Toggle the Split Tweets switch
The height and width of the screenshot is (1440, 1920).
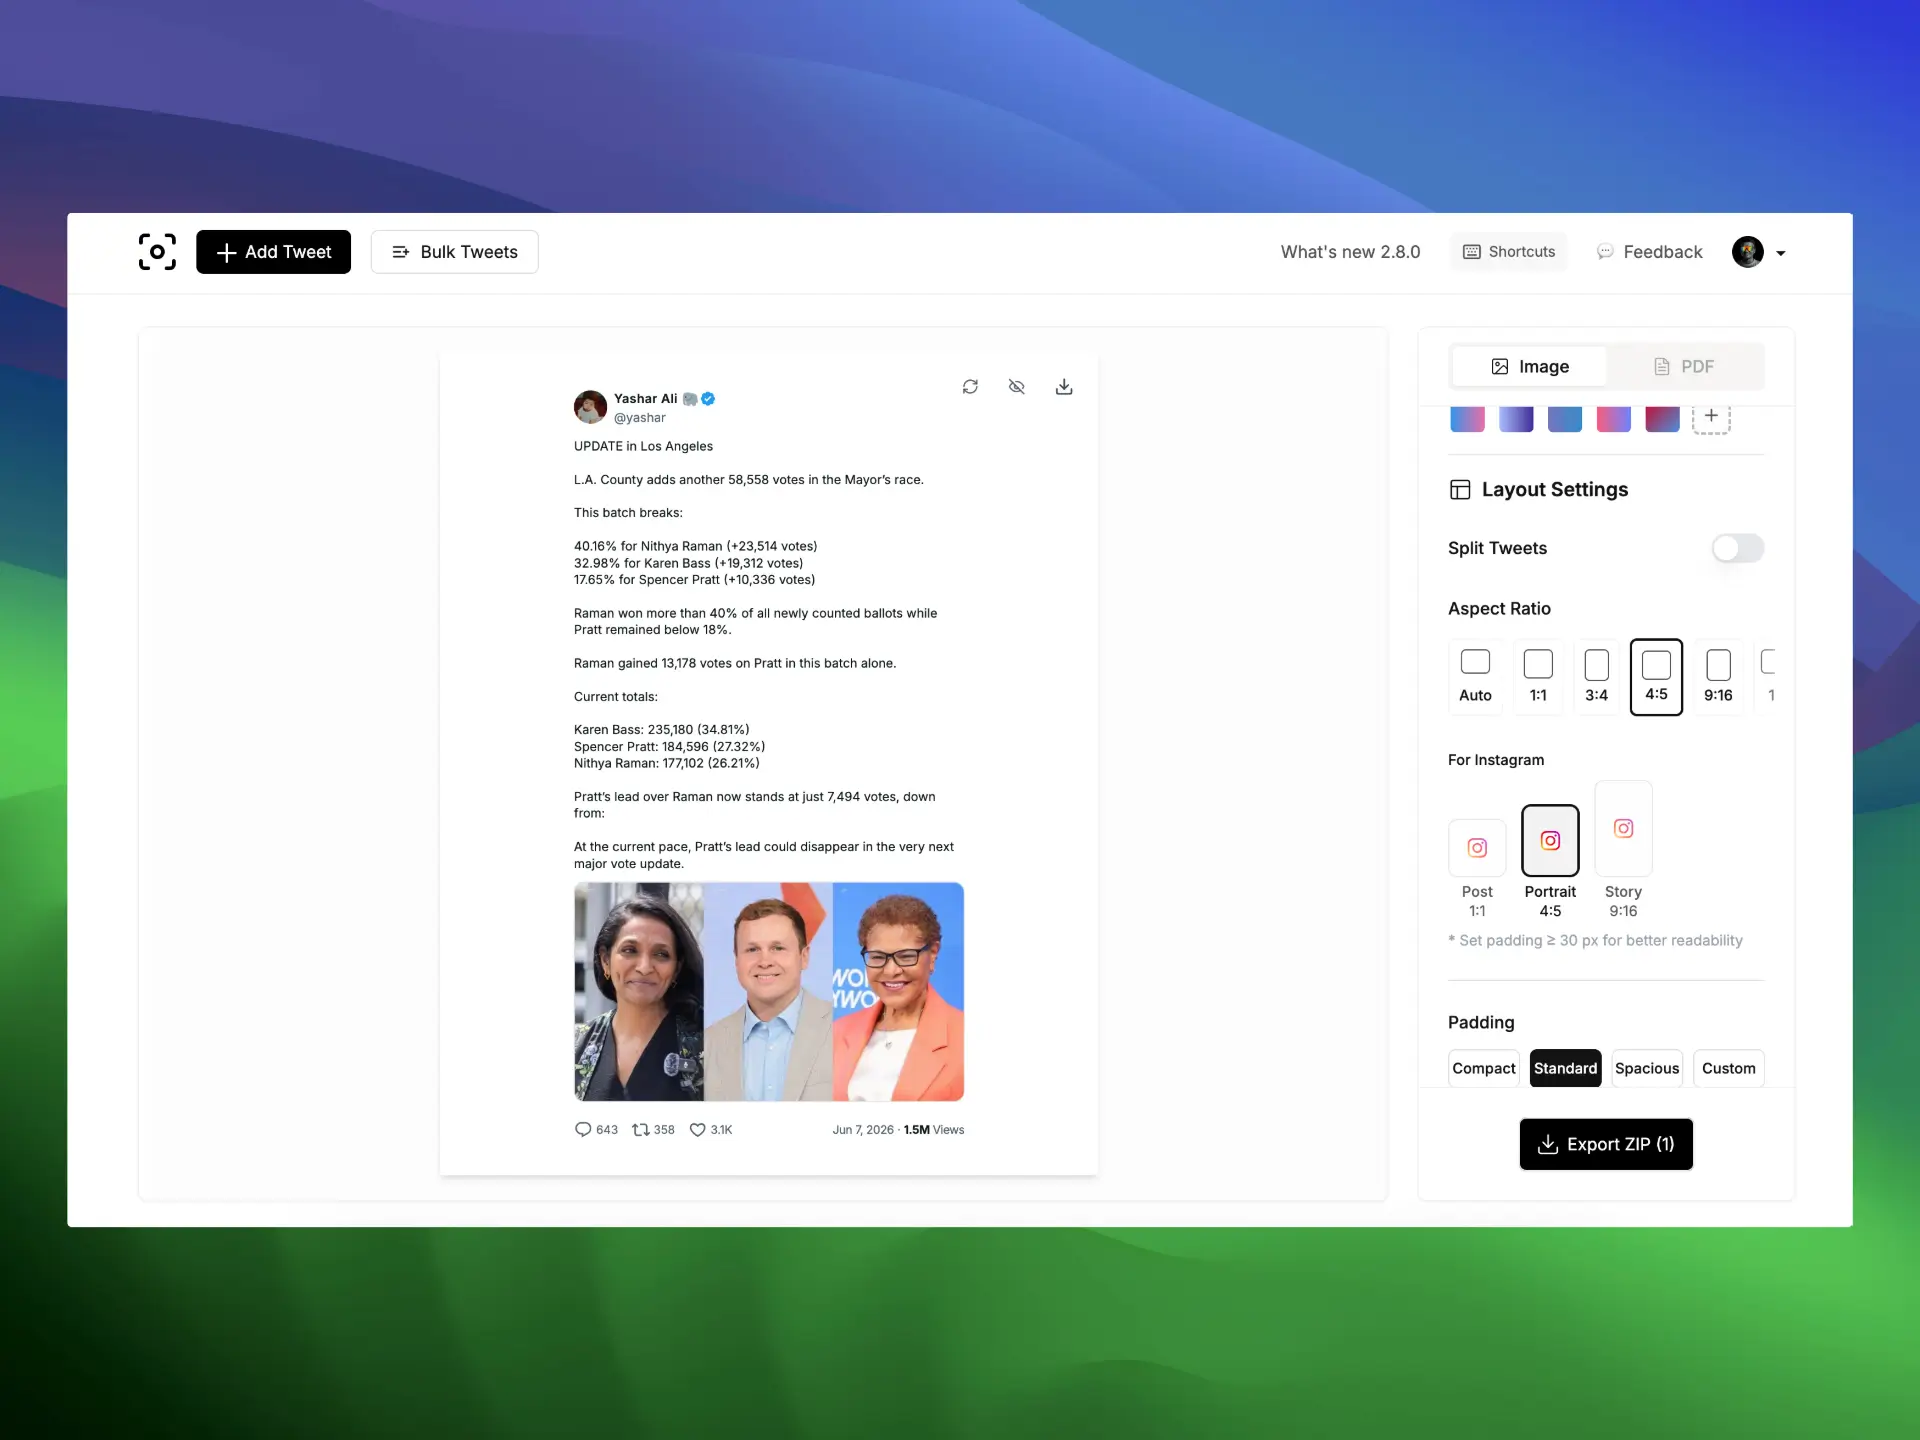(1738, 548)
